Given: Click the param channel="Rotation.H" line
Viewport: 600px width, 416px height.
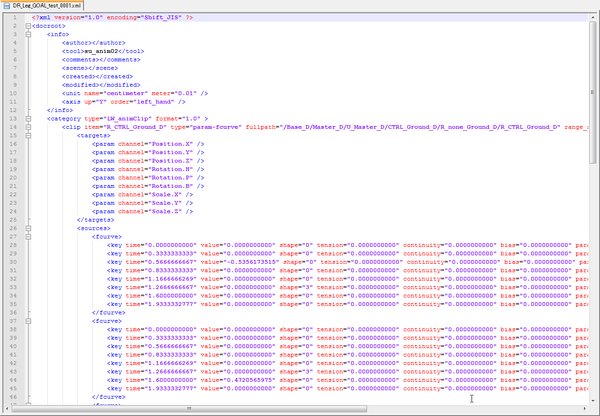Looking at the screenshot, I should [148, 169].
